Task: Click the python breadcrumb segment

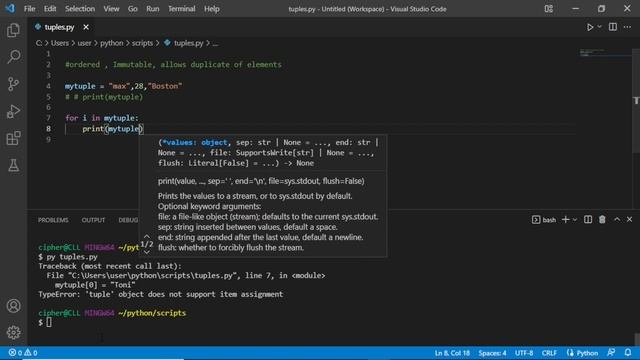Action: coord(111,43)
